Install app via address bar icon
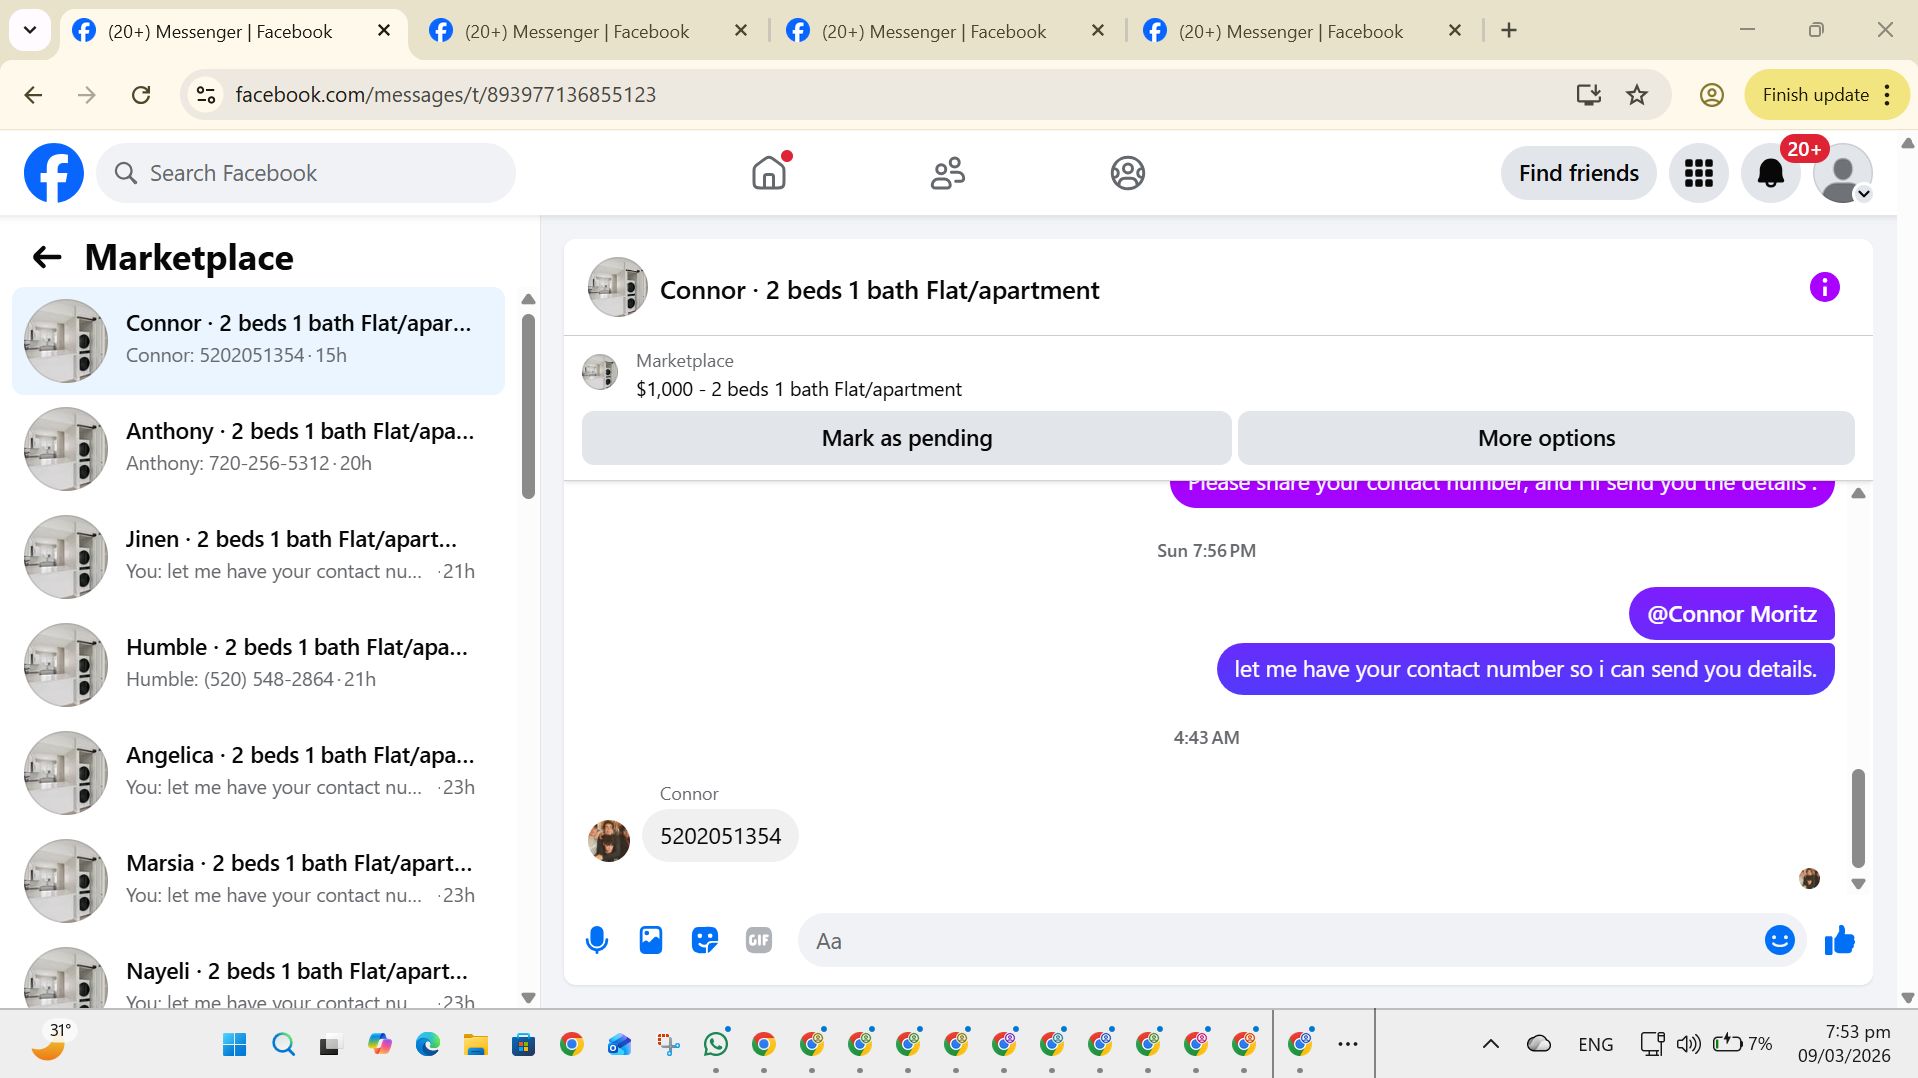 [x=1588, y=95]
